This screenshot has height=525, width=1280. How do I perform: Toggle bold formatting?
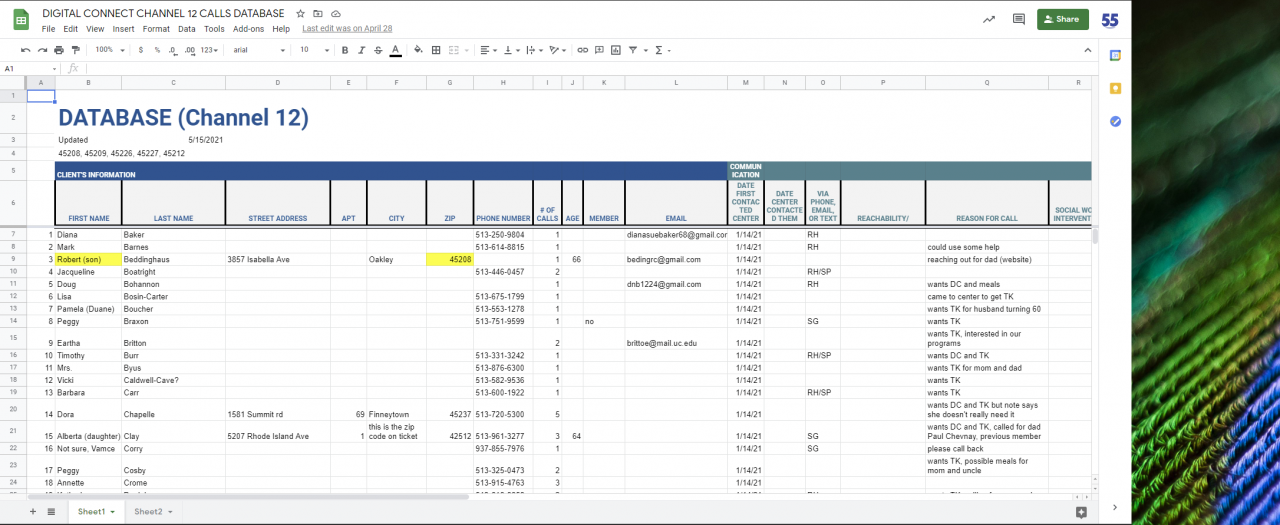(x=345, y=50)
